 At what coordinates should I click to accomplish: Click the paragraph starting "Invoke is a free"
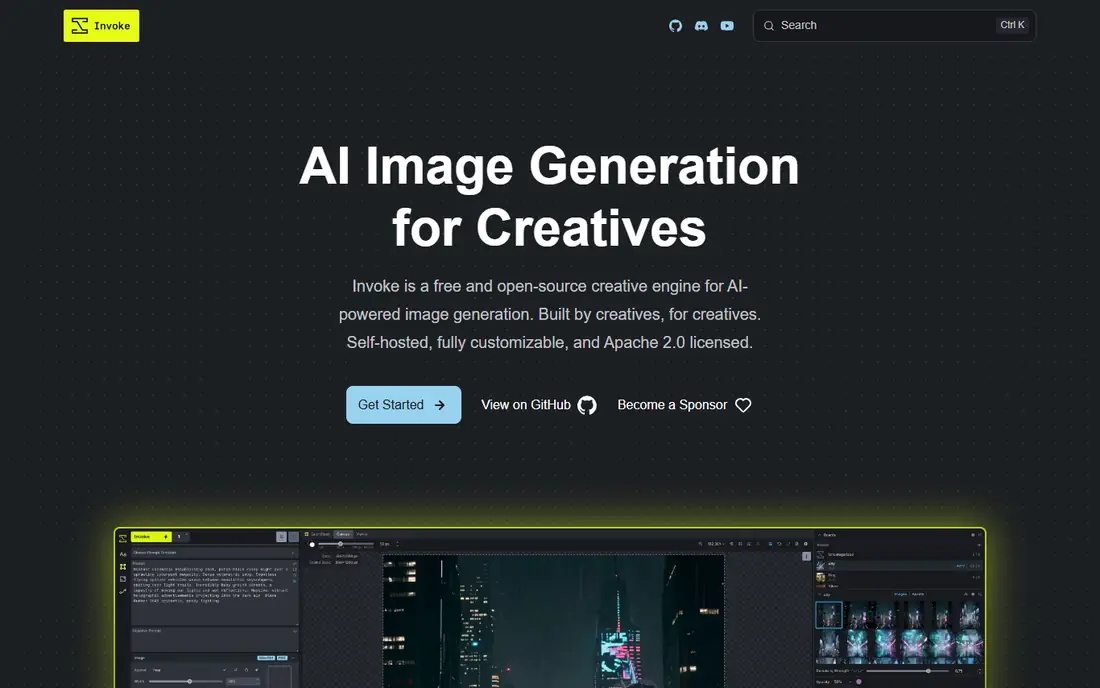coord(549,314)
